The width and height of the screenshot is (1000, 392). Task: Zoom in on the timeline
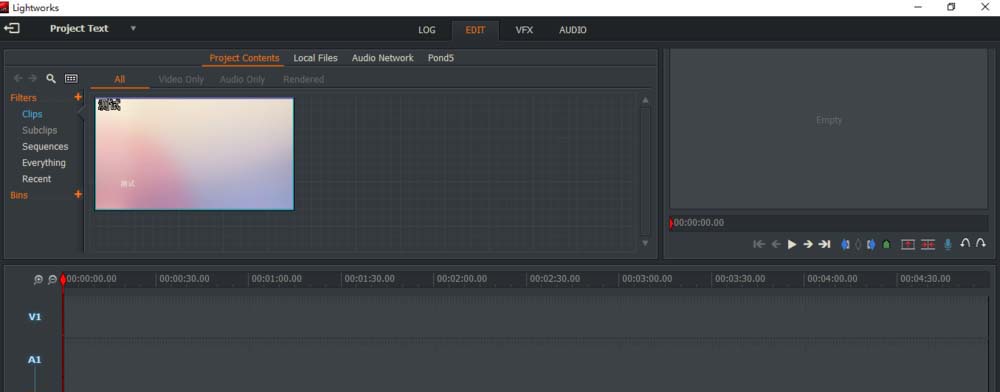38,279
